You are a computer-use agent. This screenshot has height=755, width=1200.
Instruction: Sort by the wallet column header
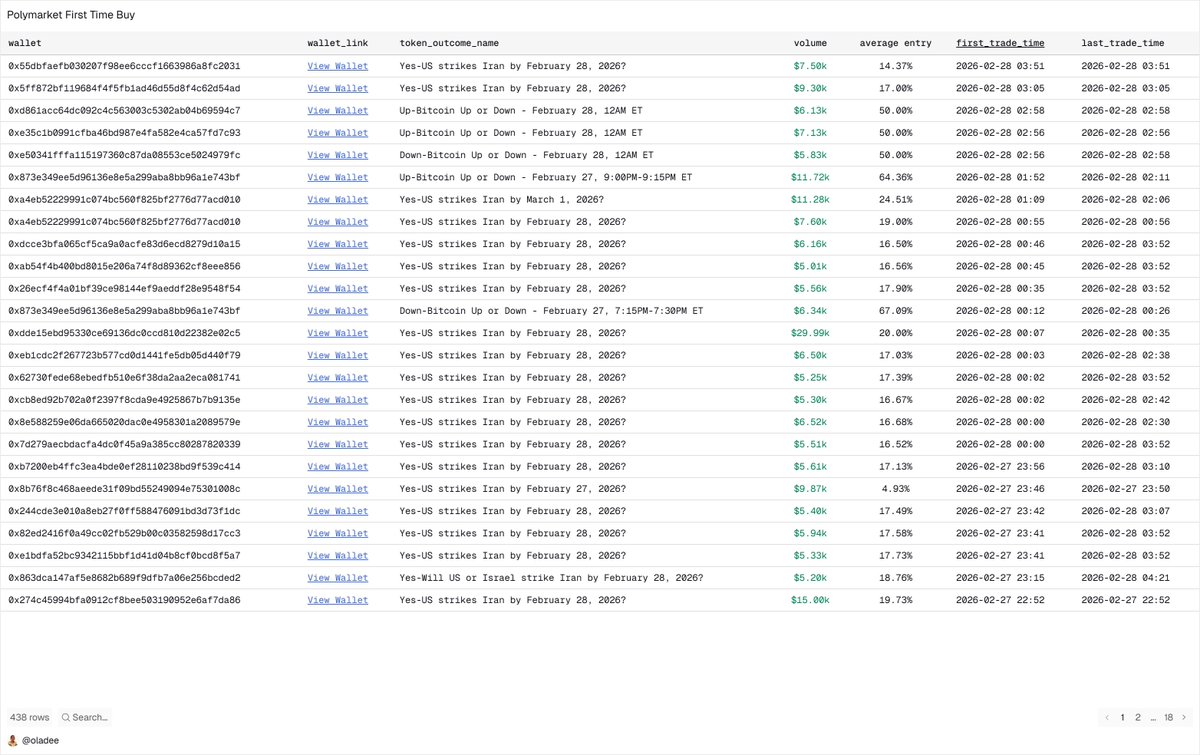pos(25,43)
